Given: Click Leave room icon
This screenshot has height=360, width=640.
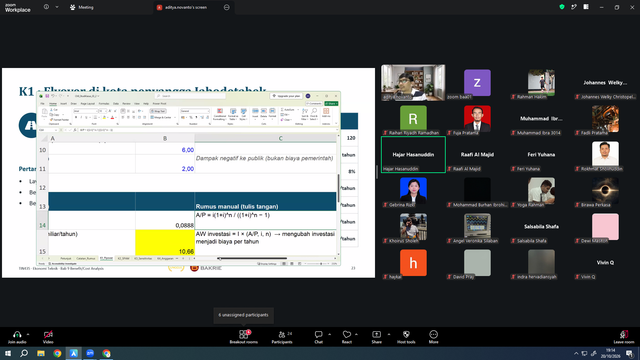Looking at the screenshot, I should [624, 337].
